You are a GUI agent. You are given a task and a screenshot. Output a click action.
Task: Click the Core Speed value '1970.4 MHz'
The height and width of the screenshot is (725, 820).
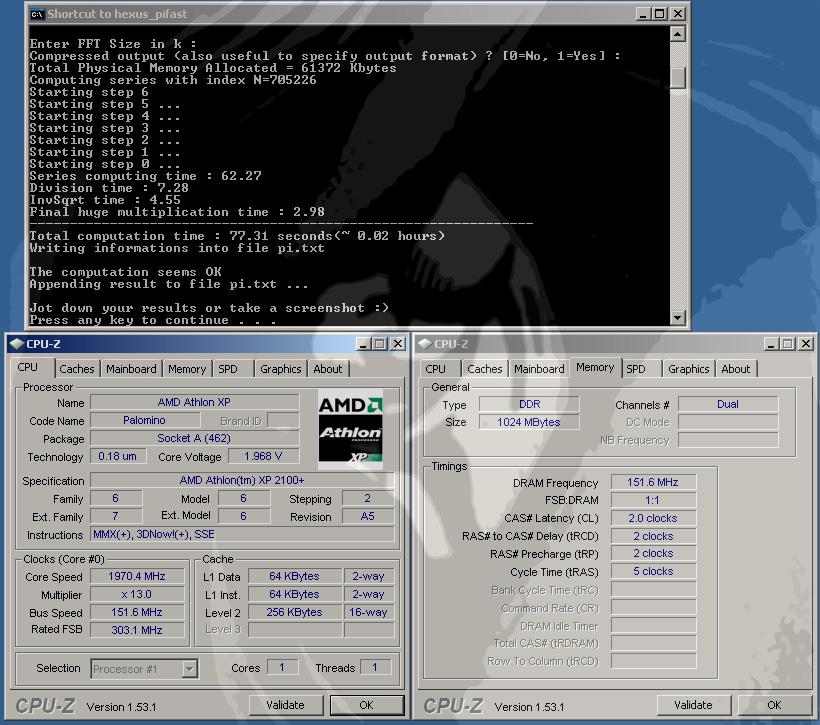tap(137, 576)
